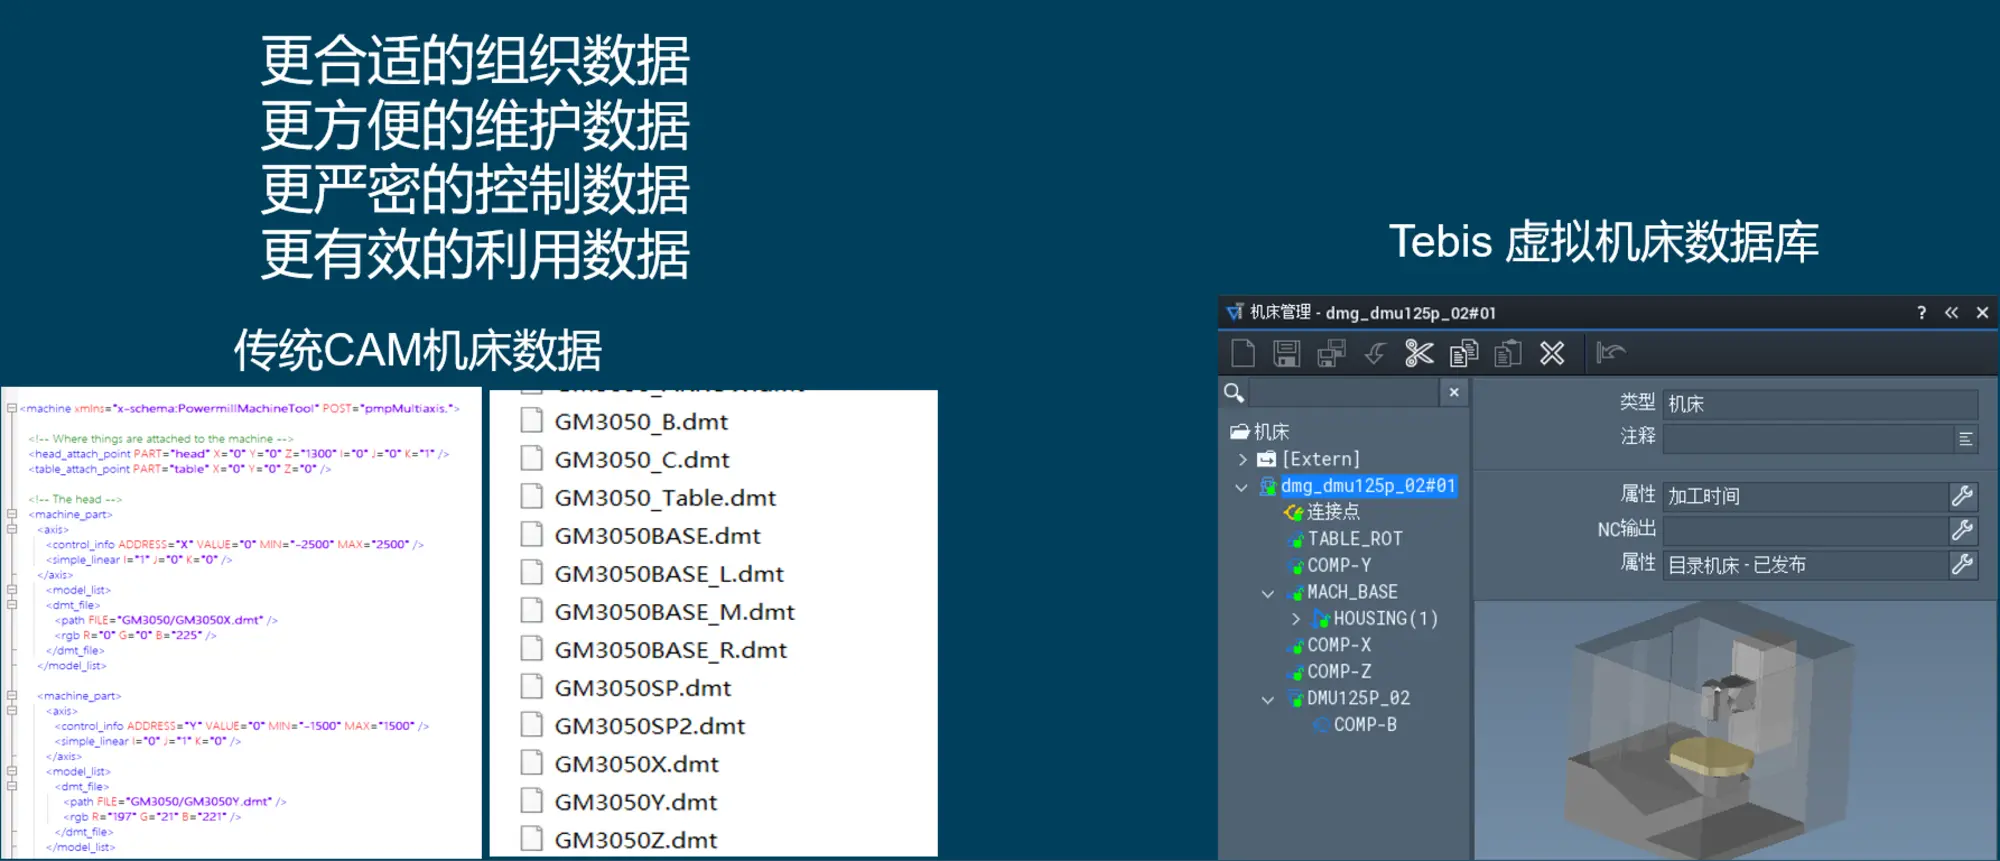Select MACH_BASE in the machine tree
2000x861 pixels.
click(x=1352, y=592)
